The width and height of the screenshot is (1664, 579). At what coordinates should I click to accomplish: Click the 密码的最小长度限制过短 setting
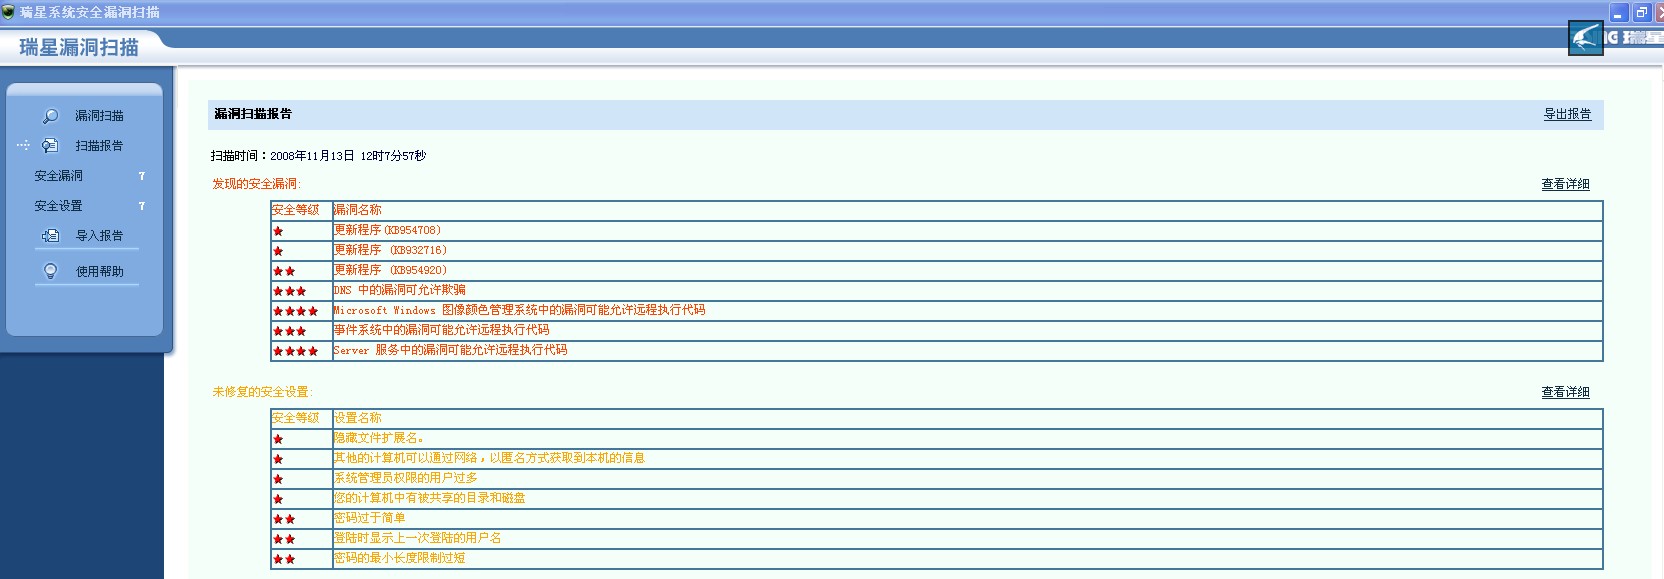pos(399,558)
